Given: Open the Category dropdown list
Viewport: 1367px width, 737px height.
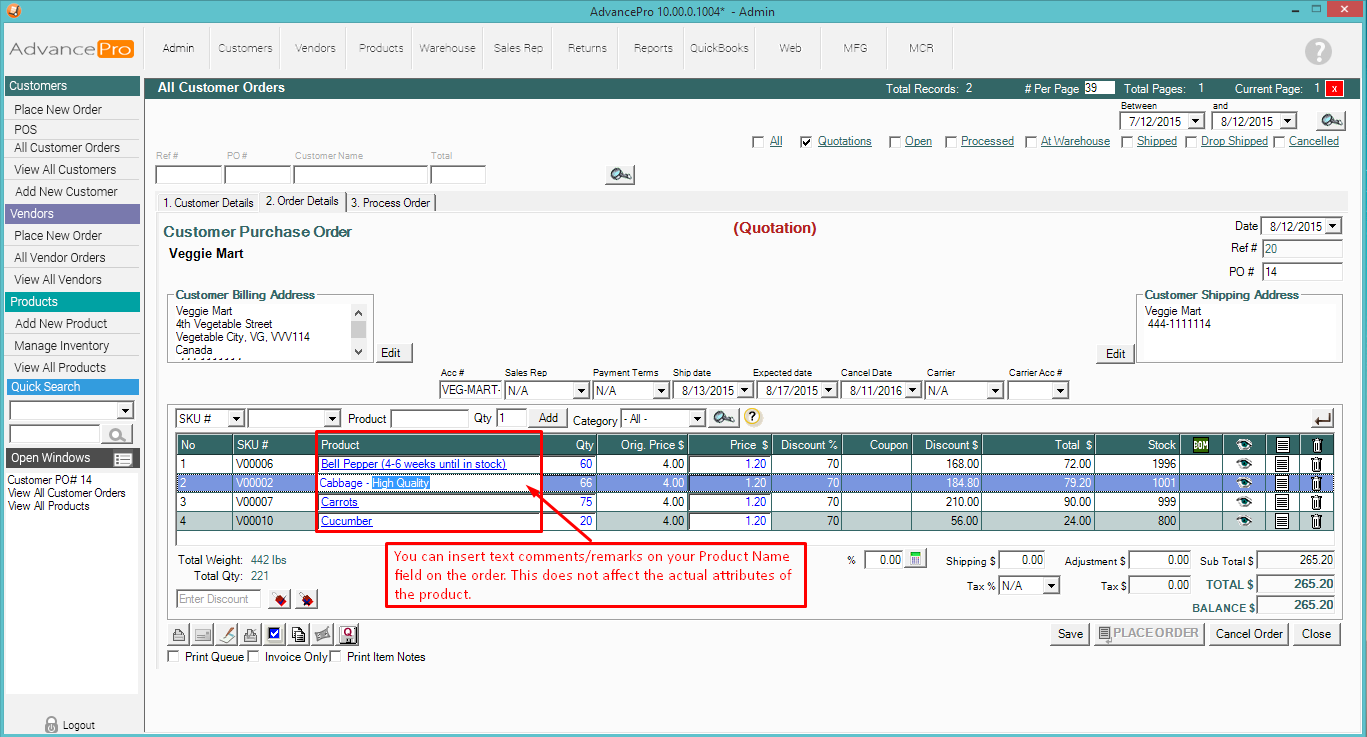Looking at the screenshot, I should [697, 418].
